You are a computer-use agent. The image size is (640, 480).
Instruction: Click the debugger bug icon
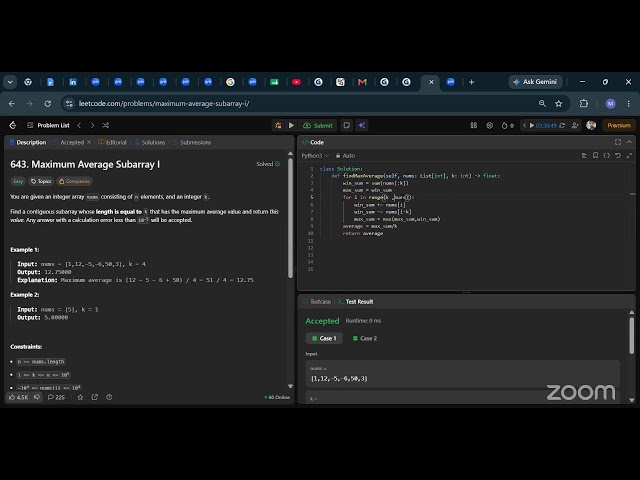pos(278,125)
